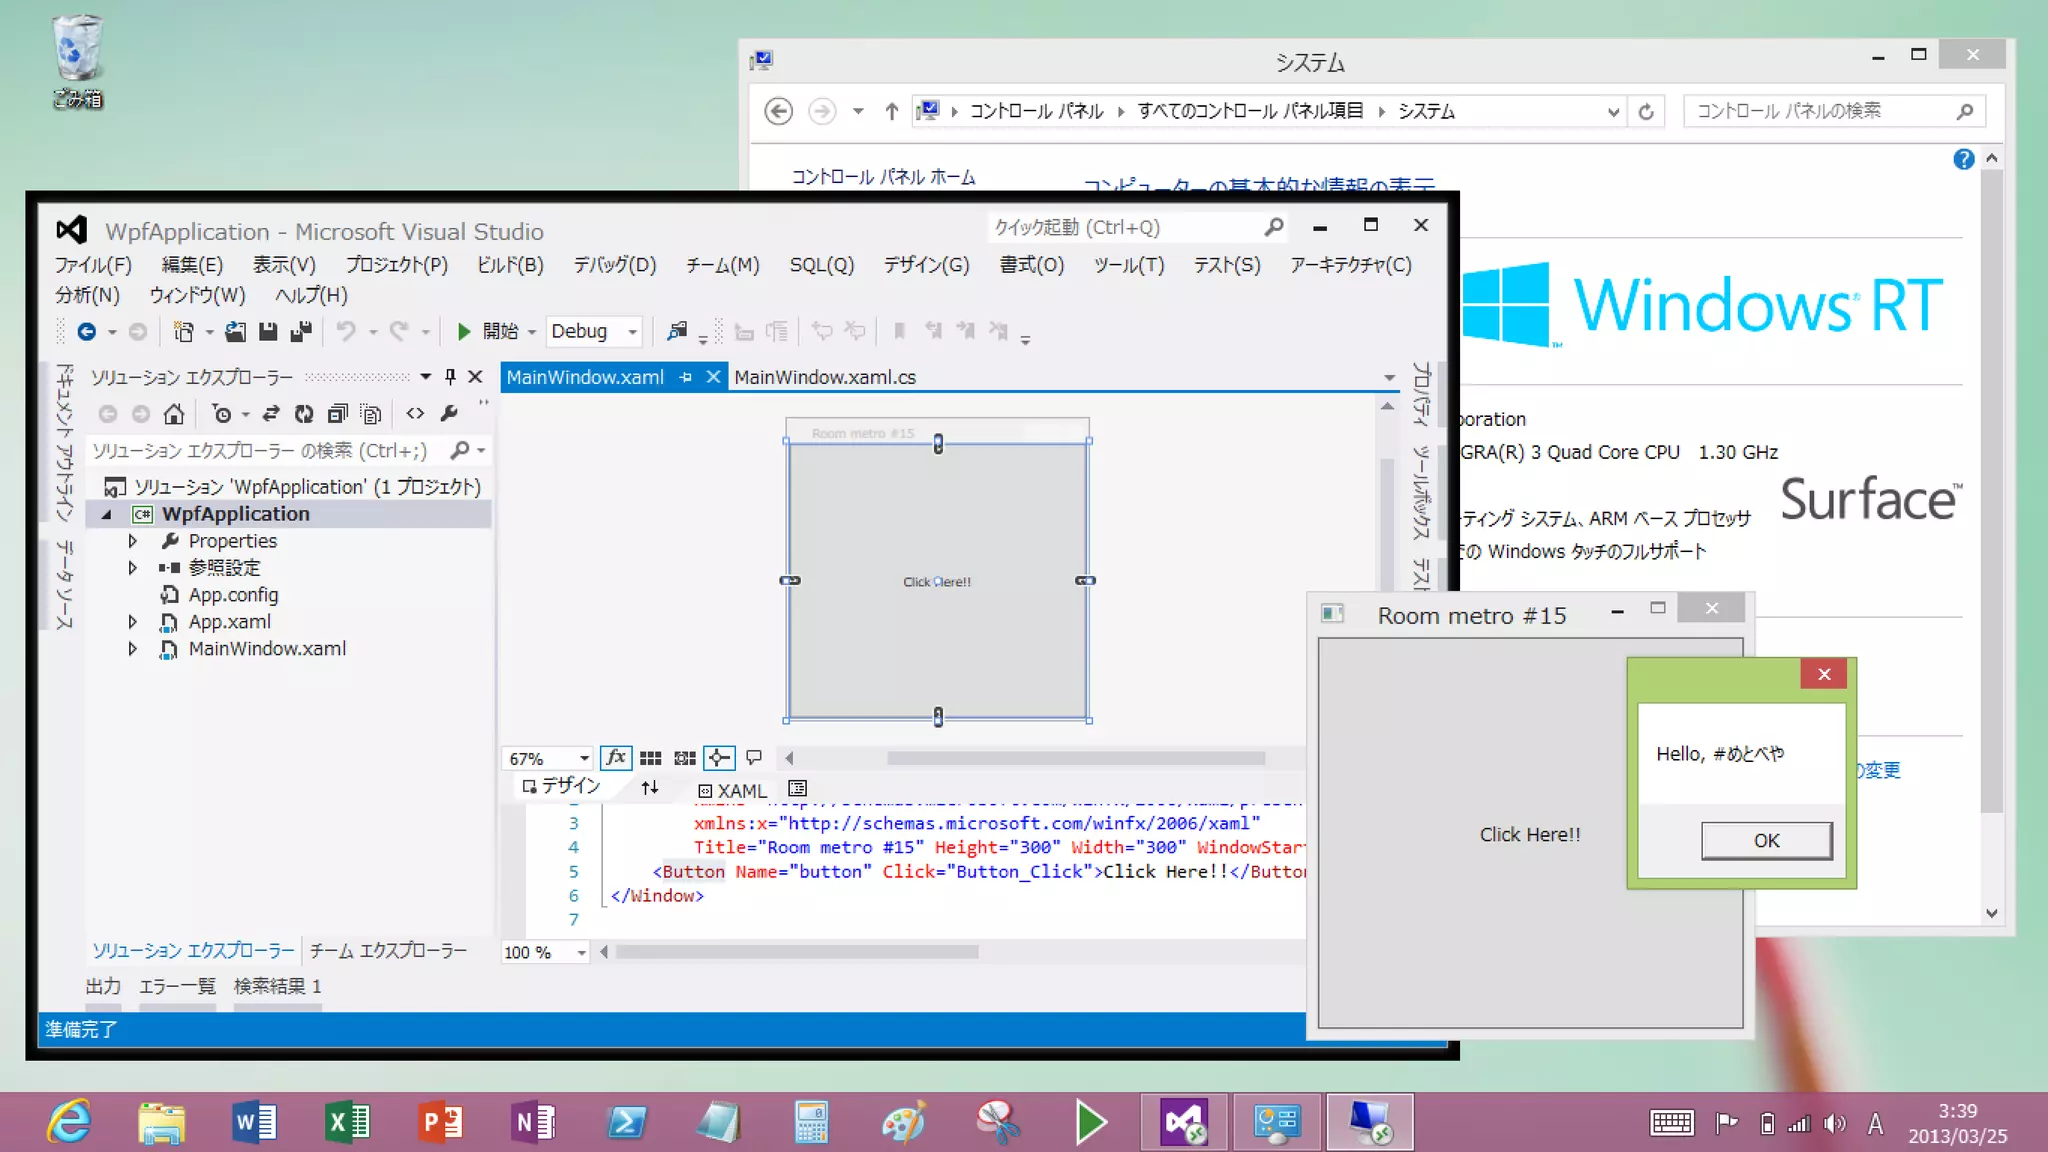Click the Refresh icon in Solution Explorer
The width and height of the screenshot is (2048, 1152).
click(x=304, y=413)
